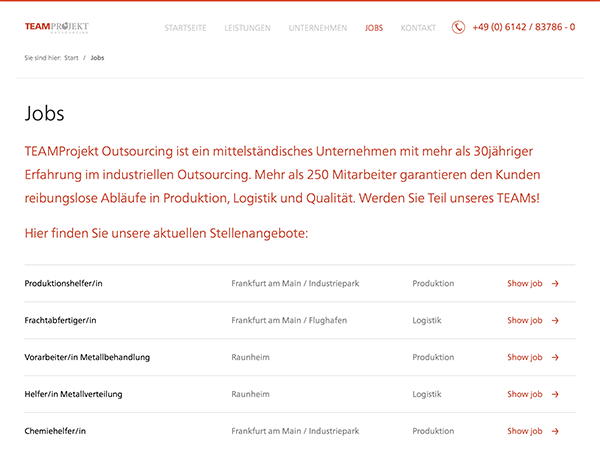Select the Helfer/in Metallverteilung job title
The width and height of the screenshot is (600, 456).
73,394
